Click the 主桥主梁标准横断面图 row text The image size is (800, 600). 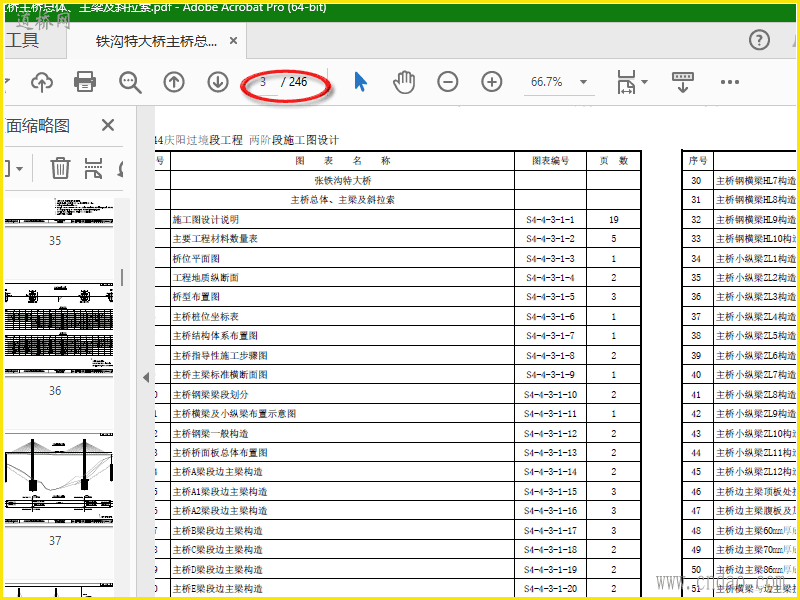pos(220,374)
